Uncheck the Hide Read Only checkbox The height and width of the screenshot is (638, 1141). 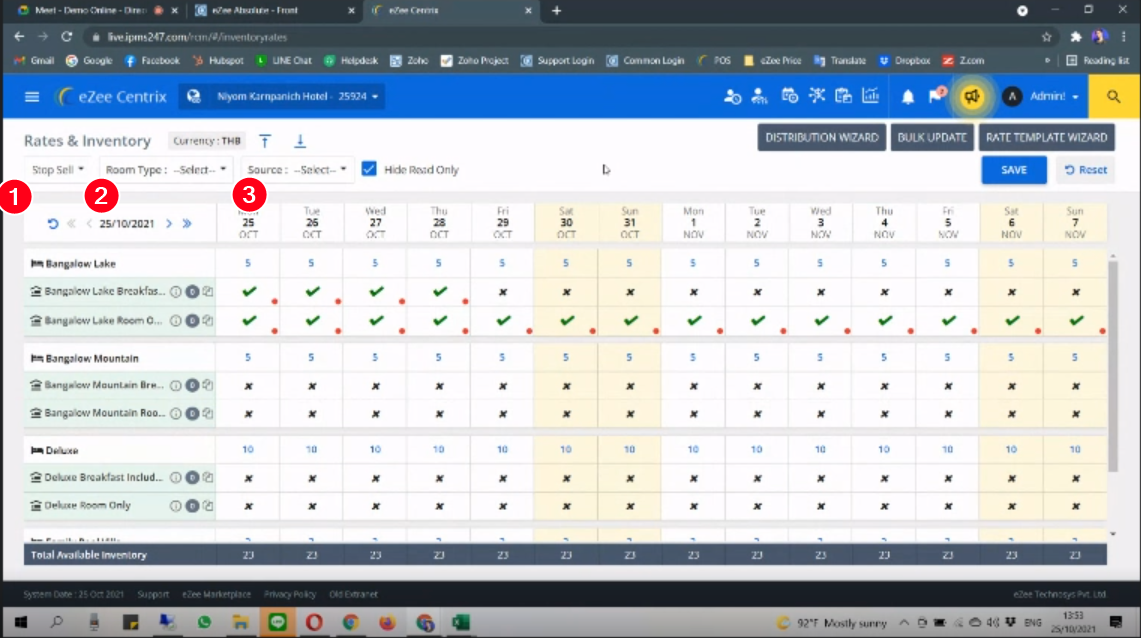pyautogui.click(x=369, y=170)
